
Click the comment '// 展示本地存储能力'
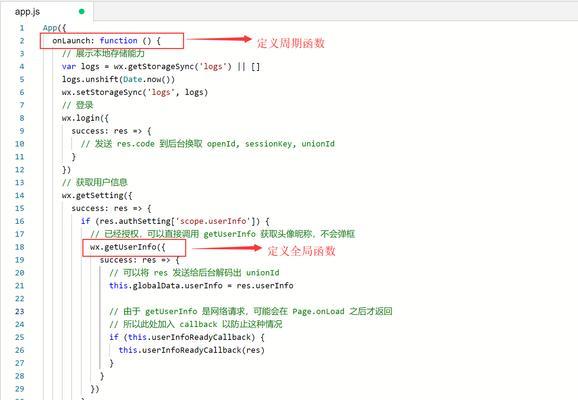click(103, 53)
